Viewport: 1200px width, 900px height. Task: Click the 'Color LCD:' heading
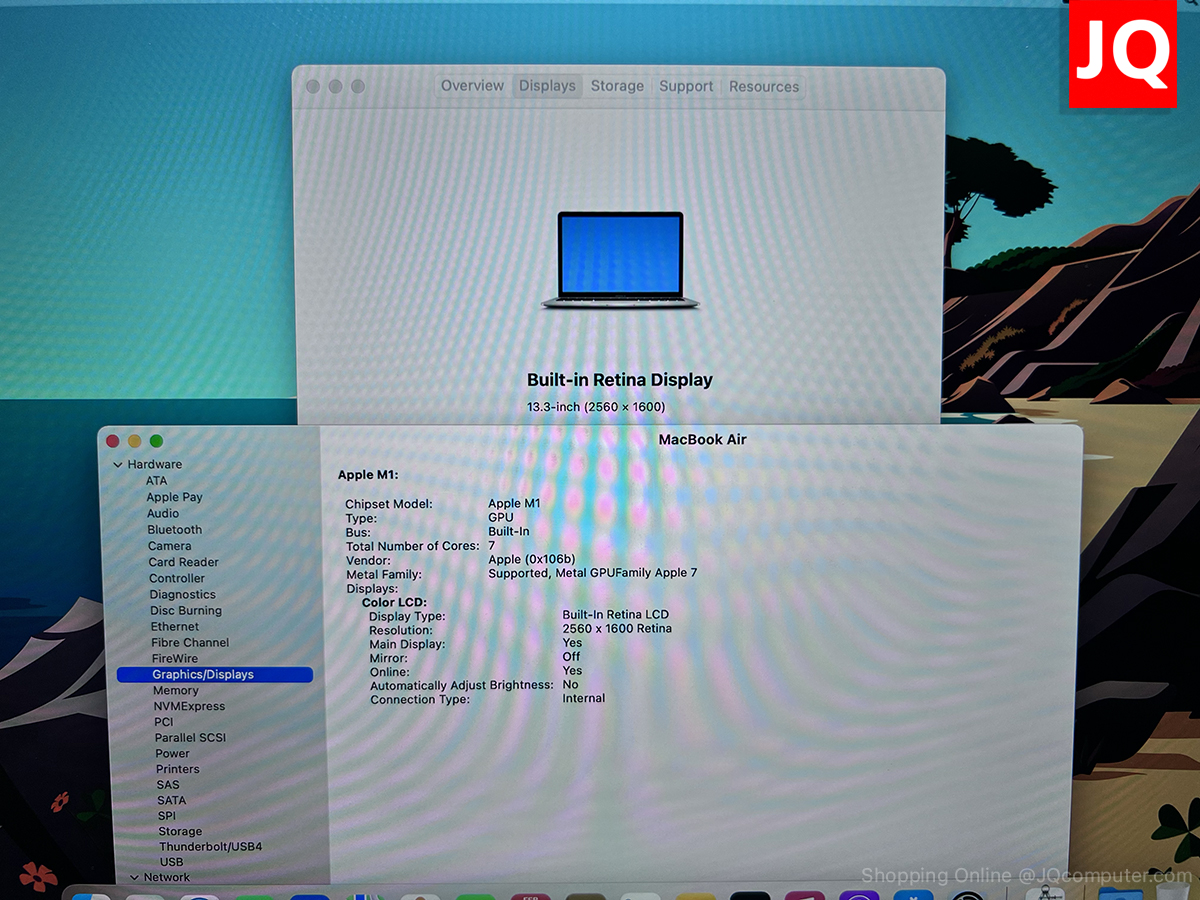394,603
